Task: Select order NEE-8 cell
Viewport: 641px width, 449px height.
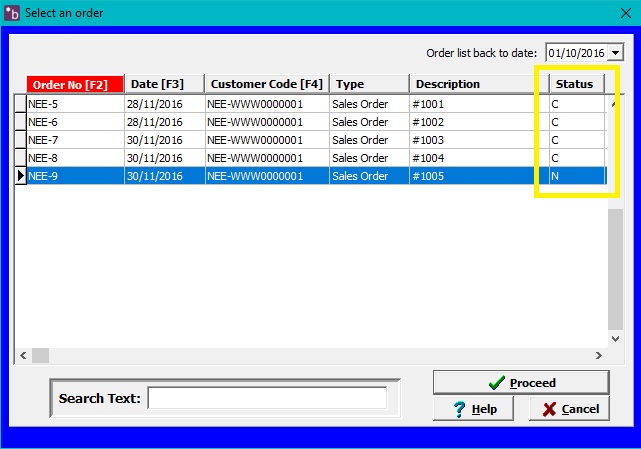Action: pyautogui.click(x=75, y=158)
